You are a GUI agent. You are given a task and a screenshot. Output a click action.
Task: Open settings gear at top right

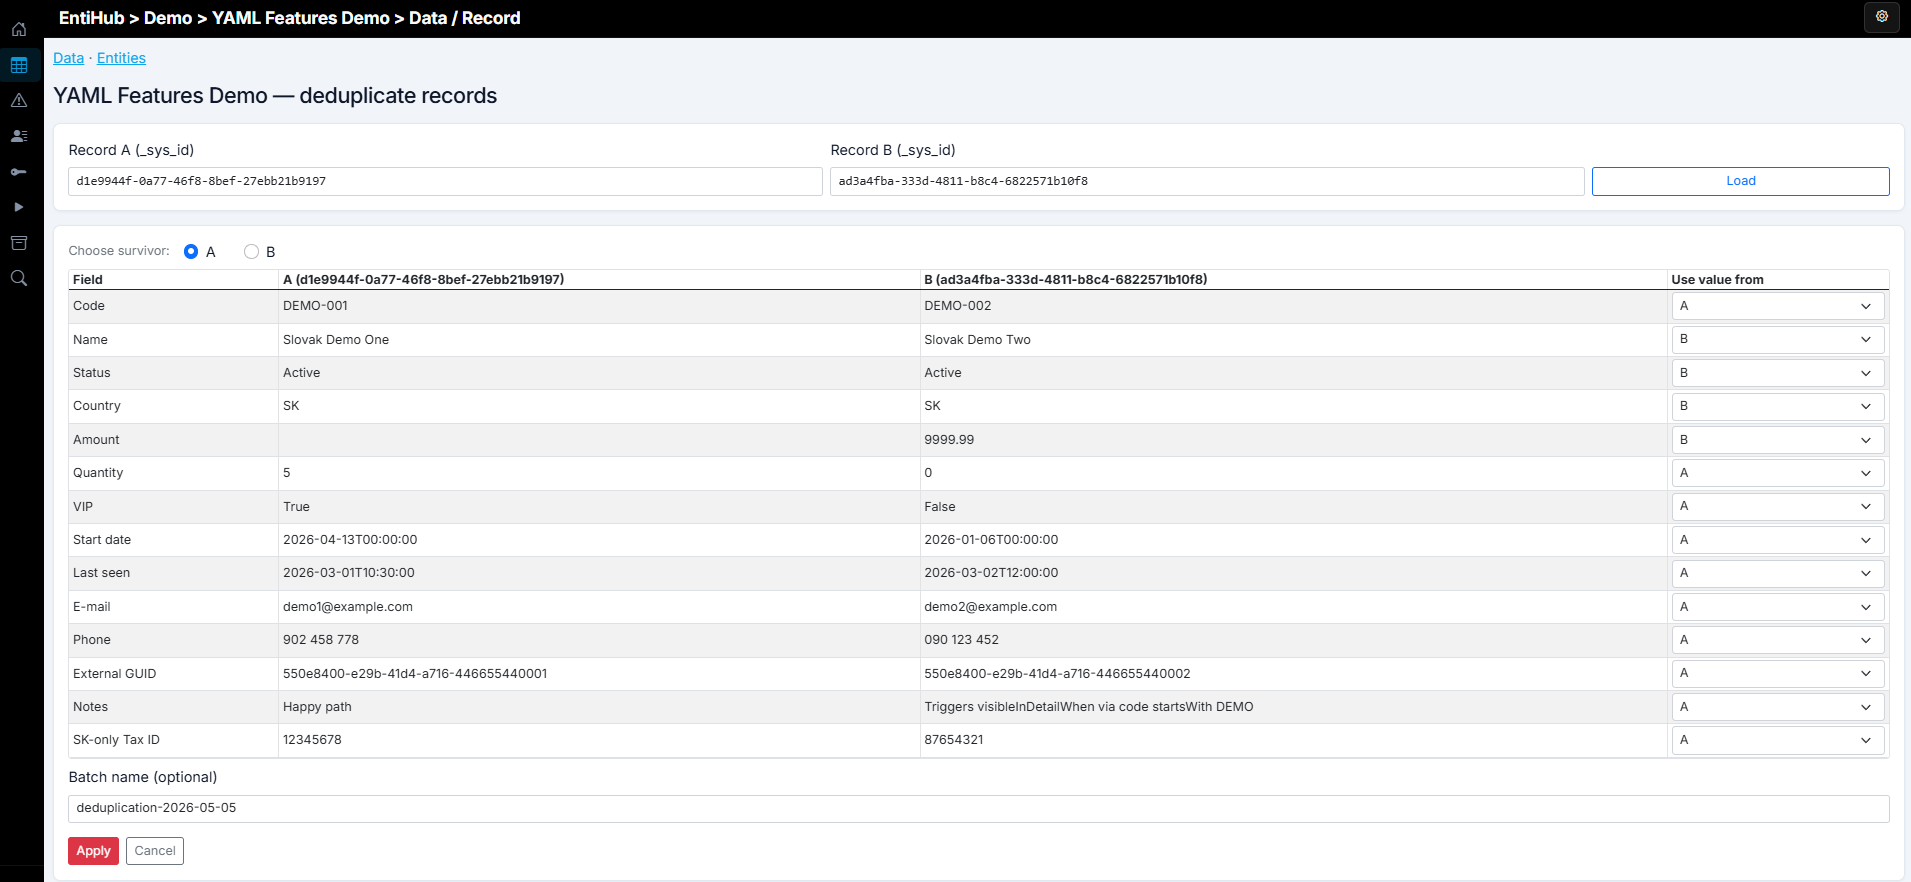pyautogui.click(x=1882, y=17)
